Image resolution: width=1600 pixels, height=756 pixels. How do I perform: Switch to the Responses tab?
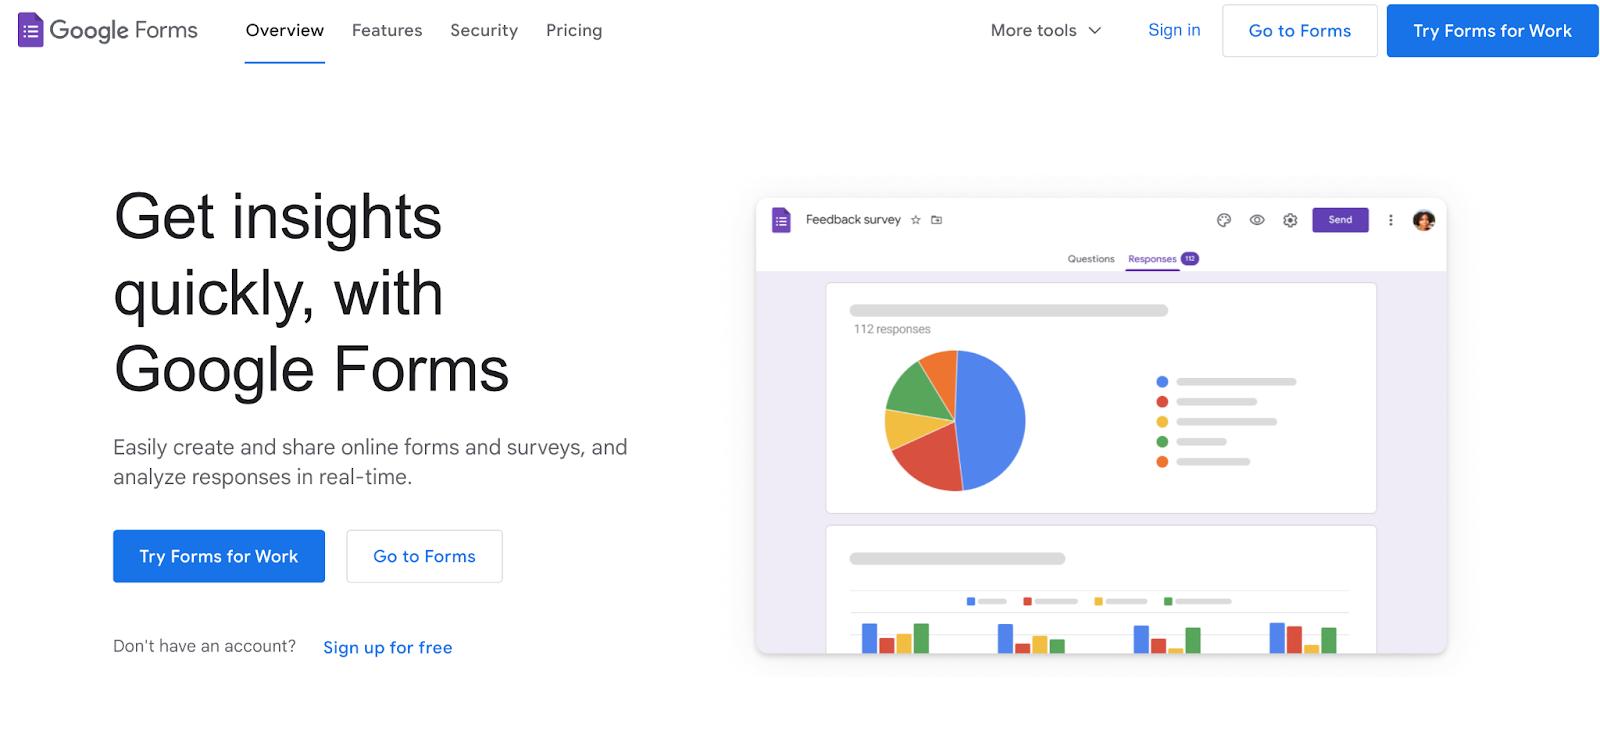[x=1152, y=259]
